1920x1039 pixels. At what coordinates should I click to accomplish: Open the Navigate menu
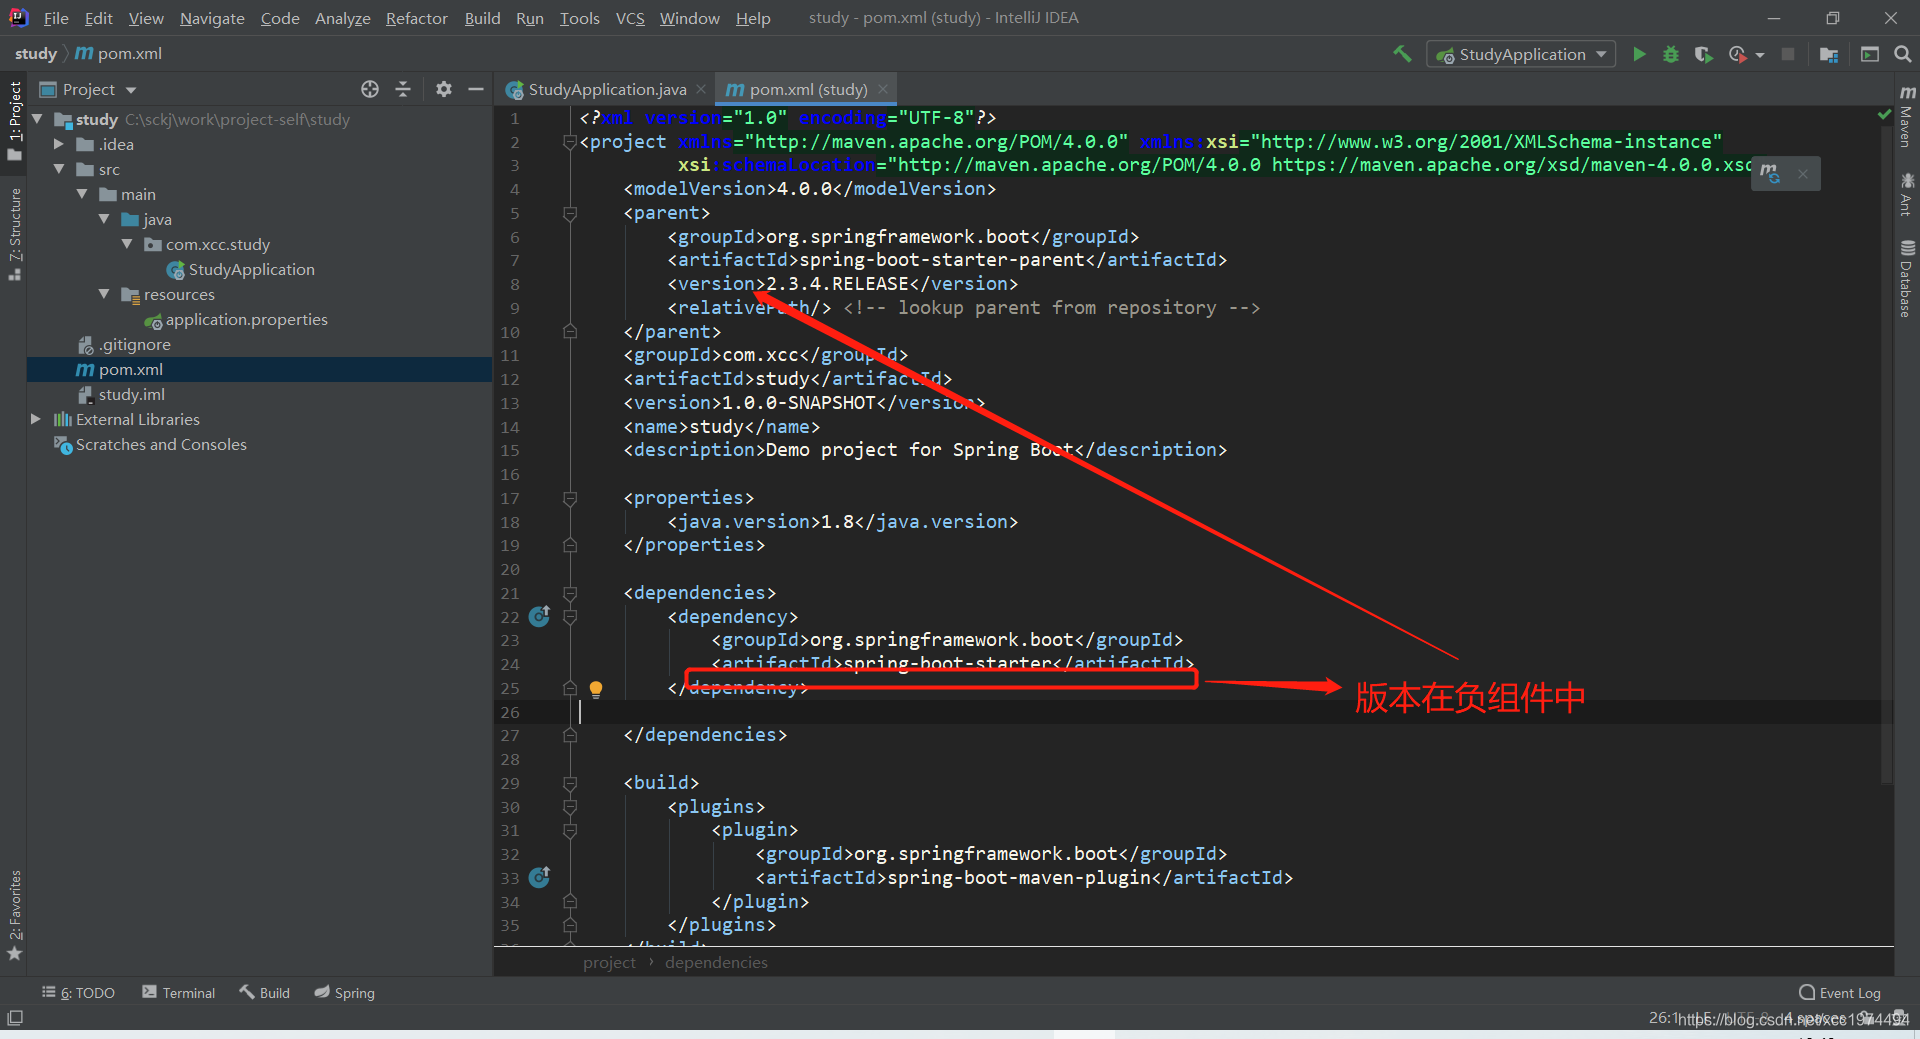[x=212, y=18]
